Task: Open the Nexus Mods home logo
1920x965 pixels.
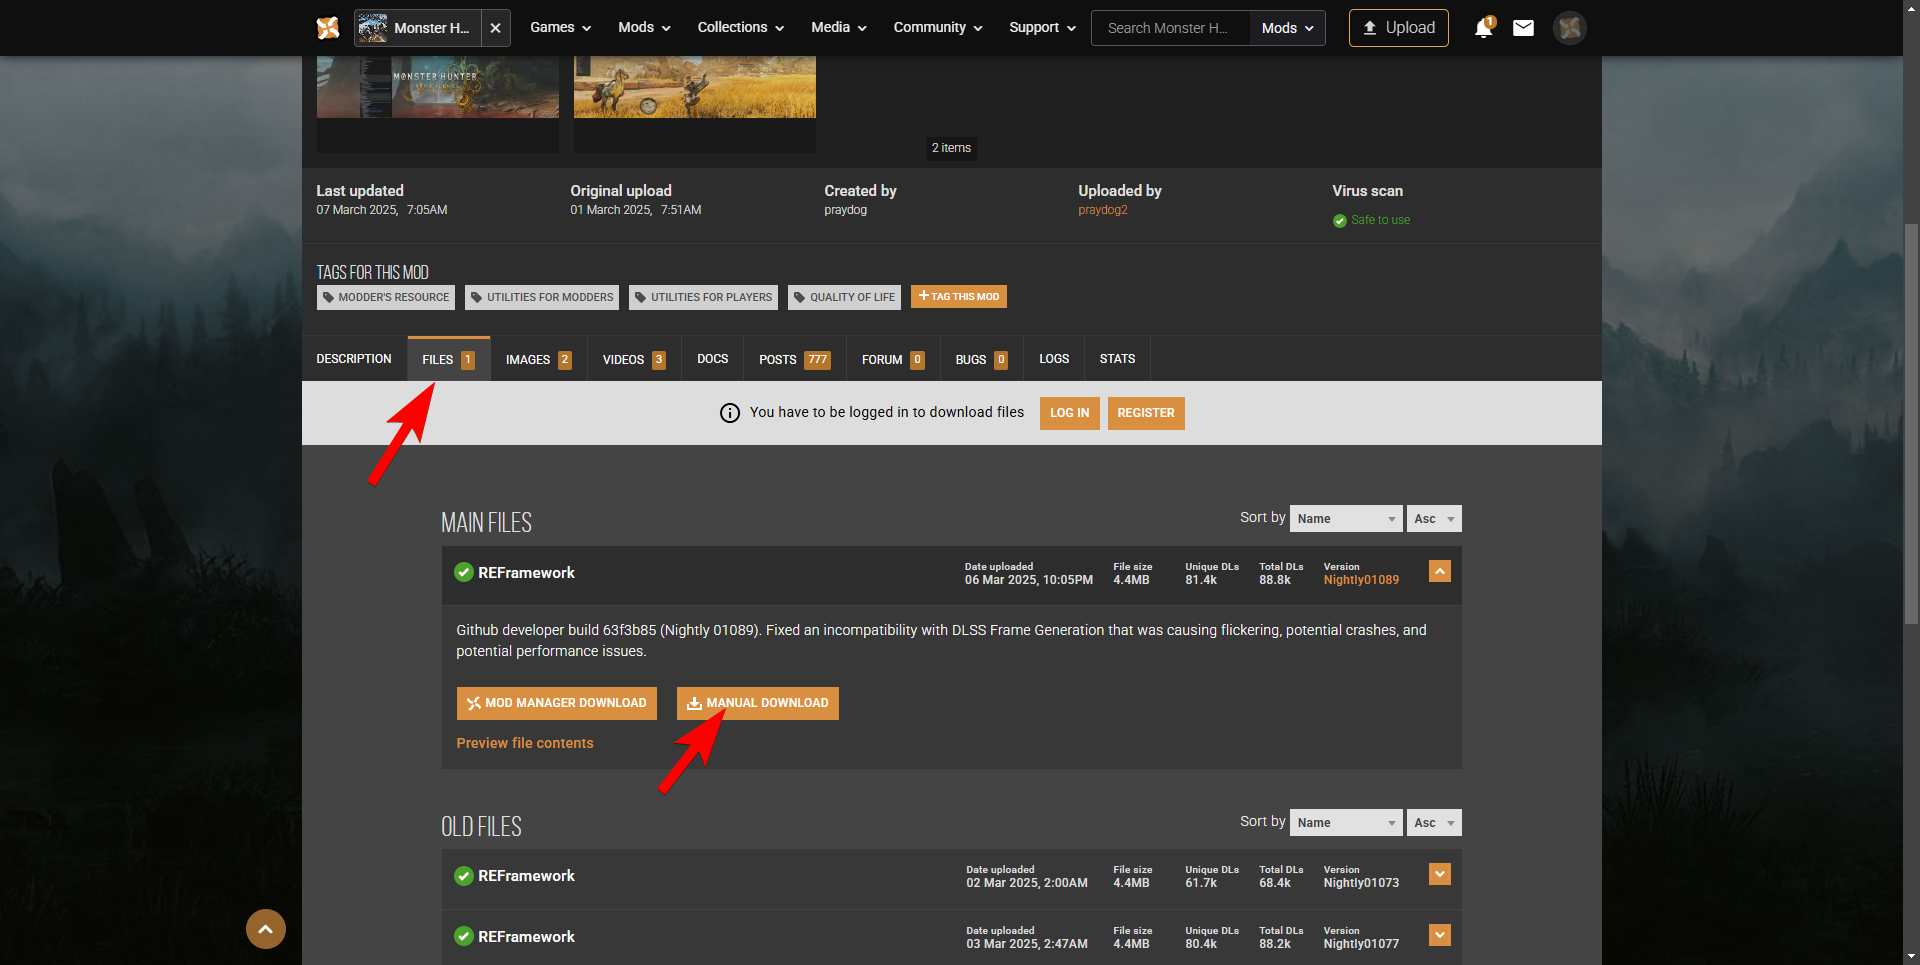Action: pos(328,28)
